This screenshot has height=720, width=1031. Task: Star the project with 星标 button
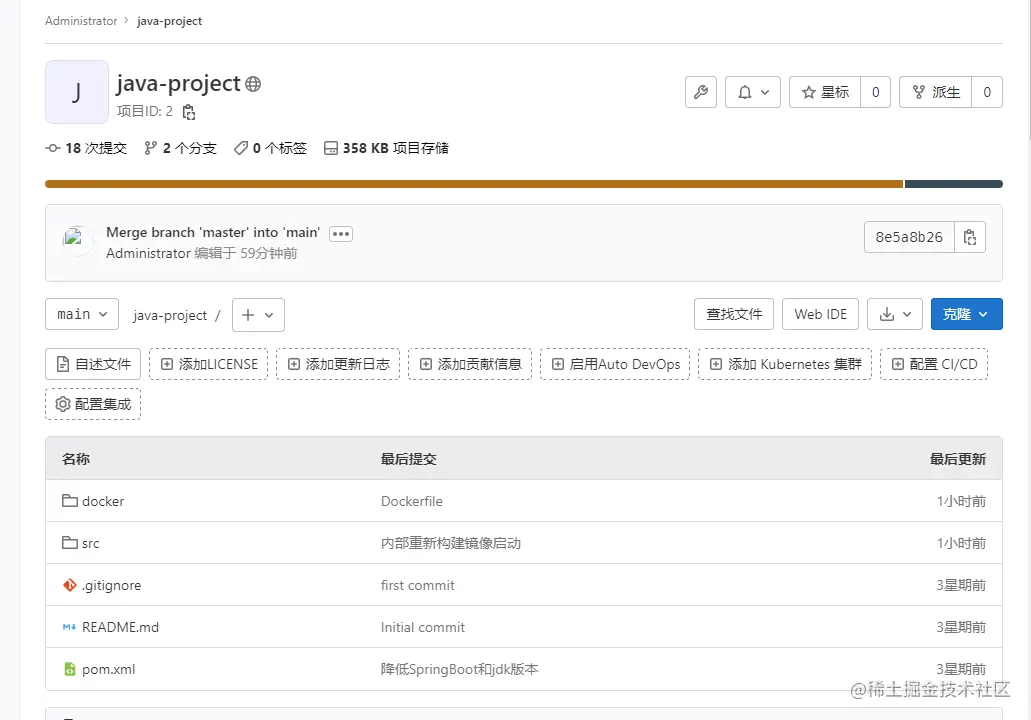825,92
